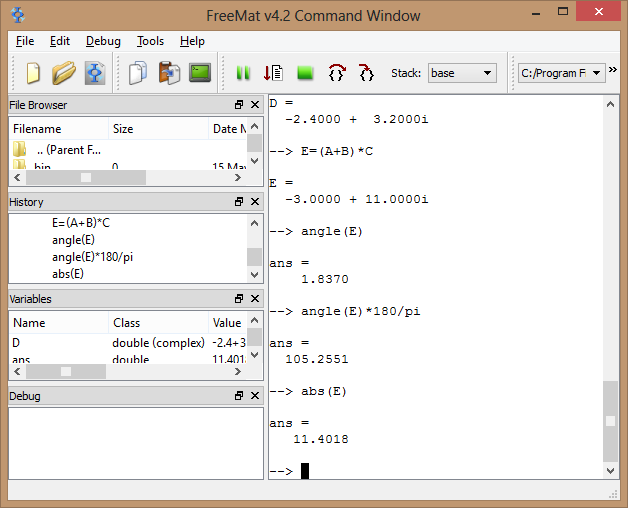Expand the toolbar overflow chevron
The image size is (628, 508).
click(613, 69)
